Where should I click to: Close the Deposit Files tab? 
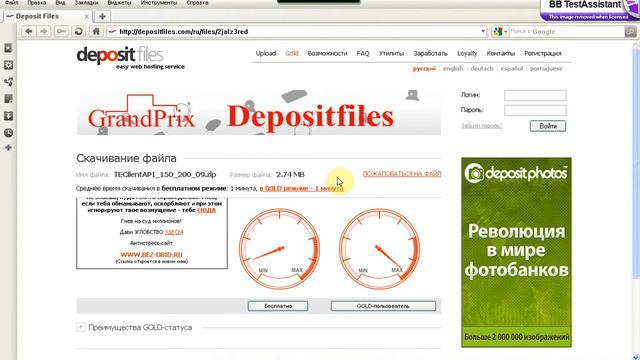[87, 16]
